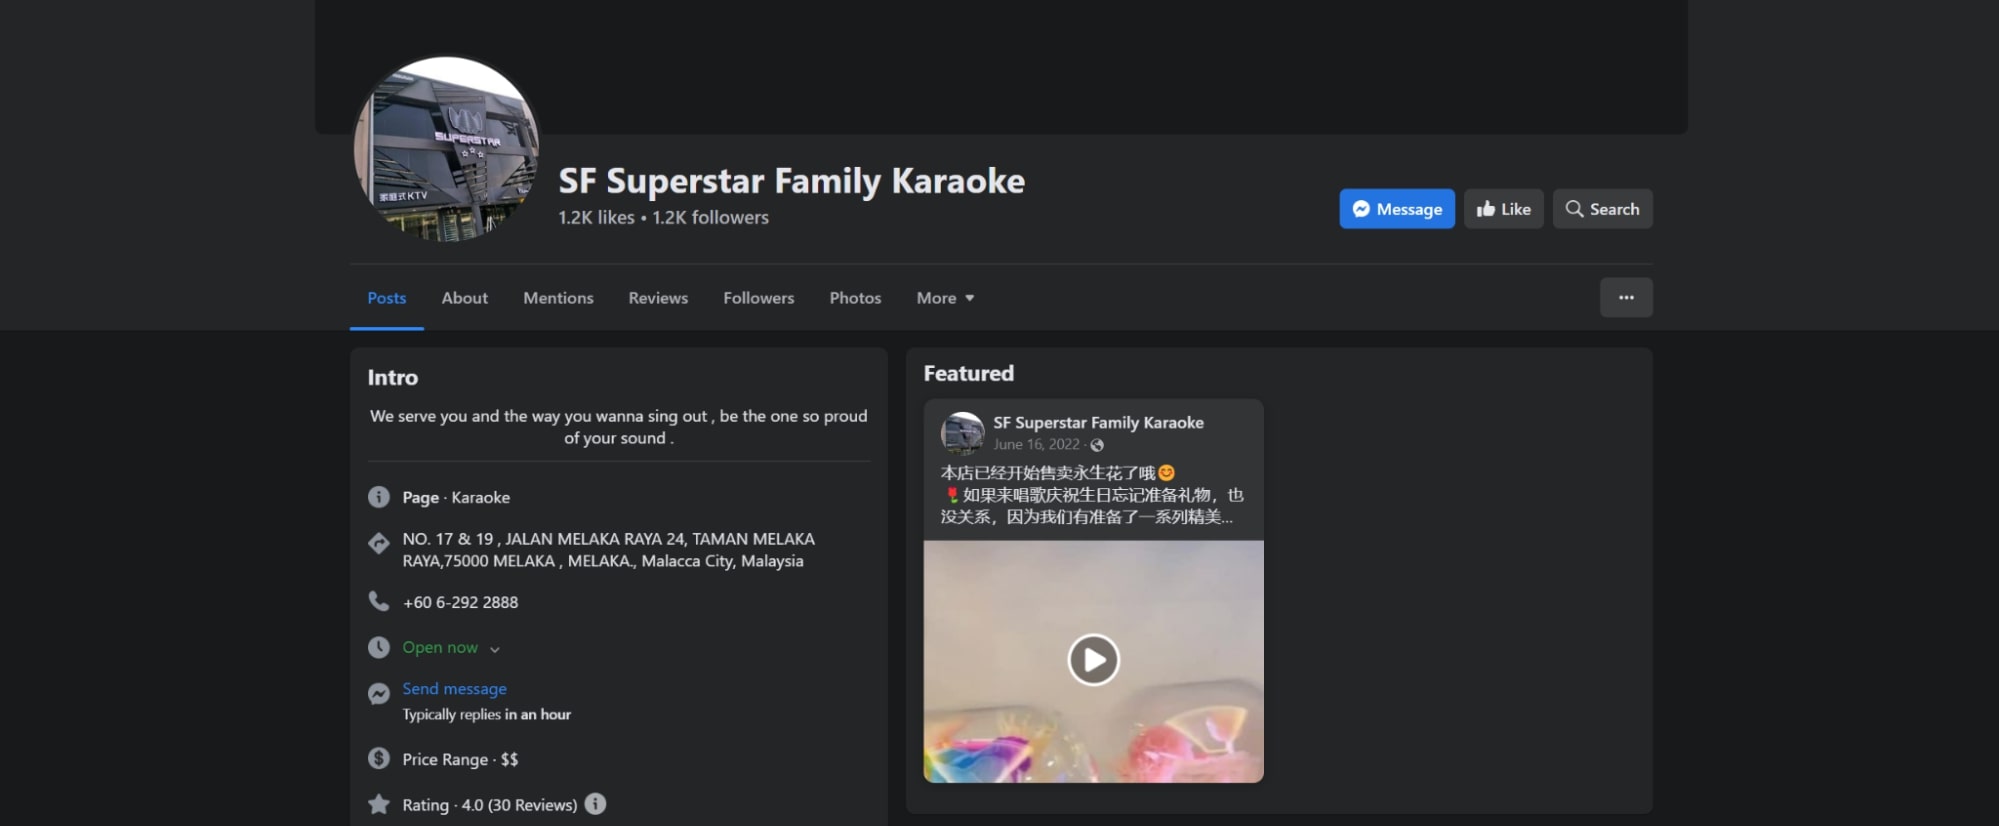Open Rating 4.0 (30 Reviews)
The image size is (1999, 826).
pos(490,805)
